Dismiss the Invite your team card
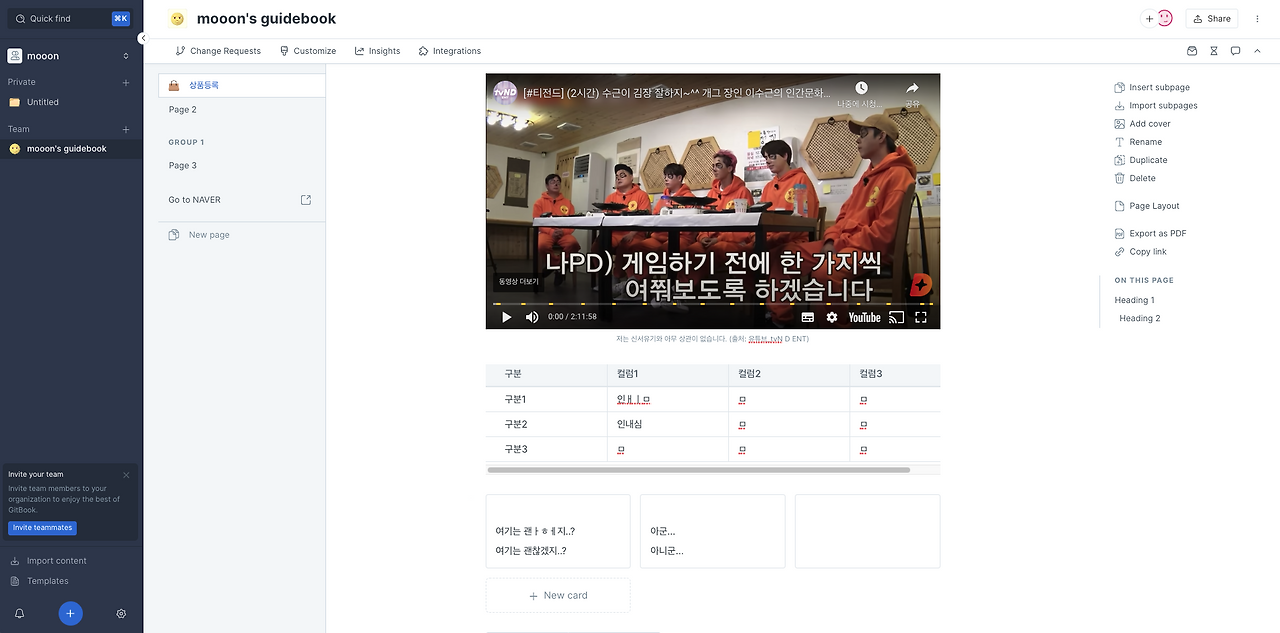 [126, 475]
